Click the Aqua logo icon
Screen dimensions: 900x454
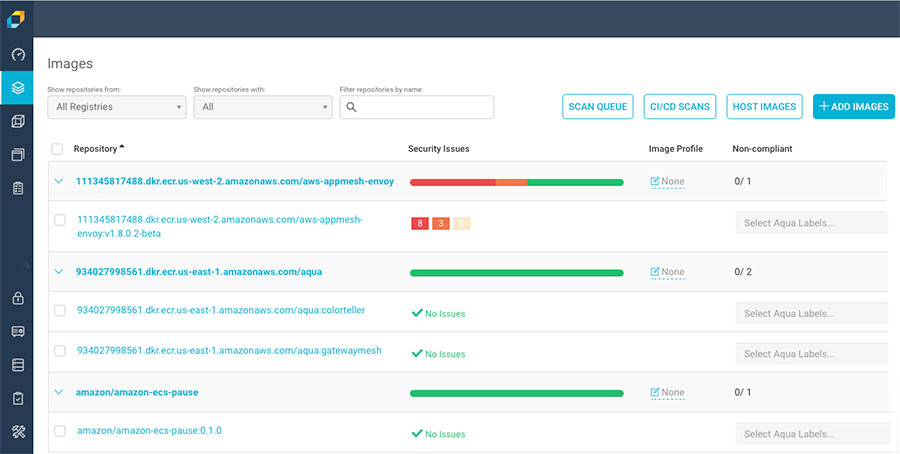coord(15,18)
